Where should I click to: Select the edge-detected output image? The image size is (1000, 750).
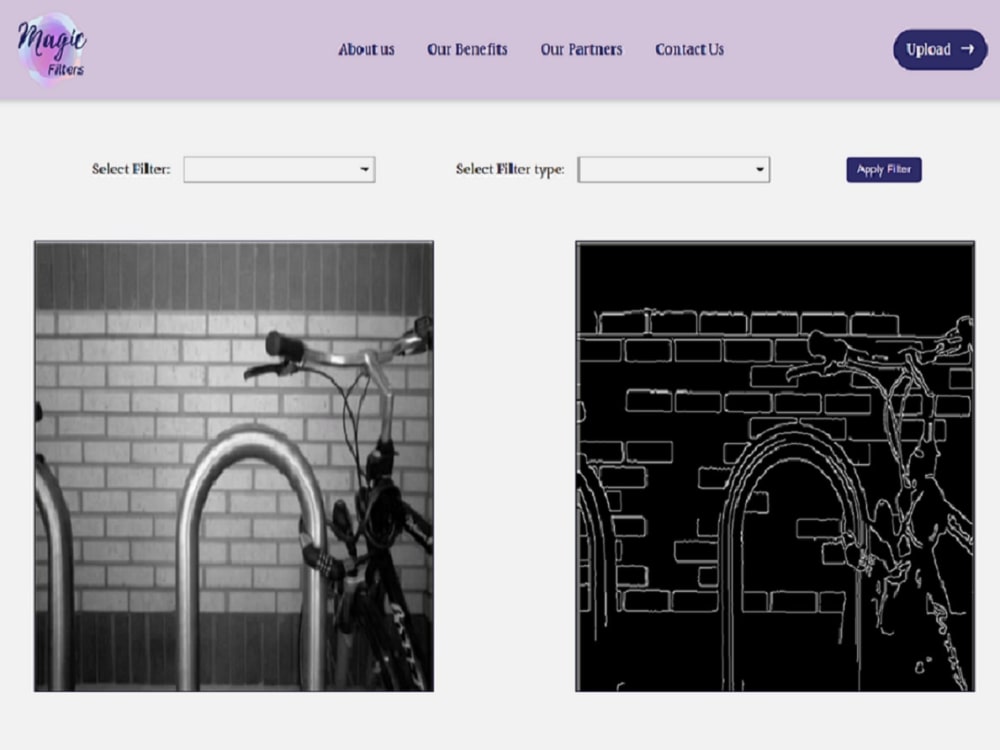775,466
